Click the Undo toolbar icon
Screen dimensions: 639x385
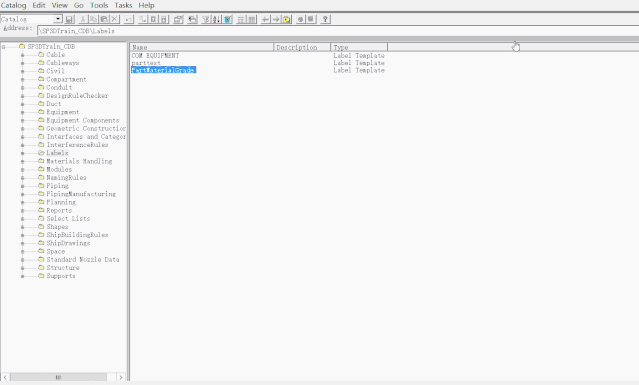(128, 19)
